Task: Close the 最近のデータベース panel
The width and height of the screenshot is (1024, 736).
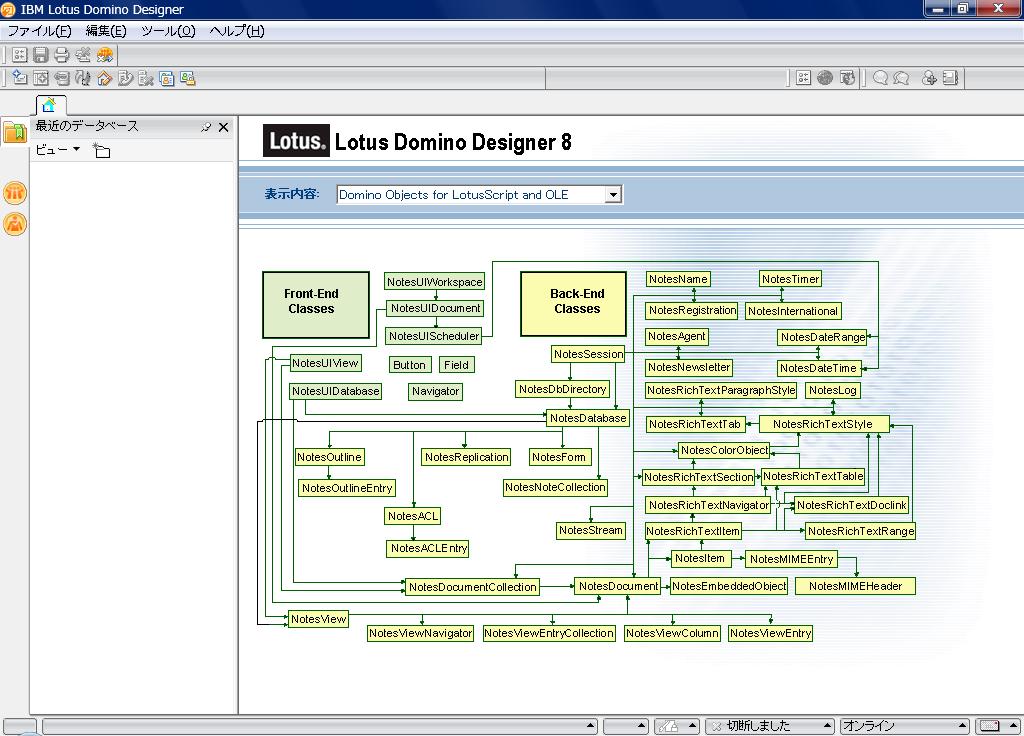Action: [223, 127]
